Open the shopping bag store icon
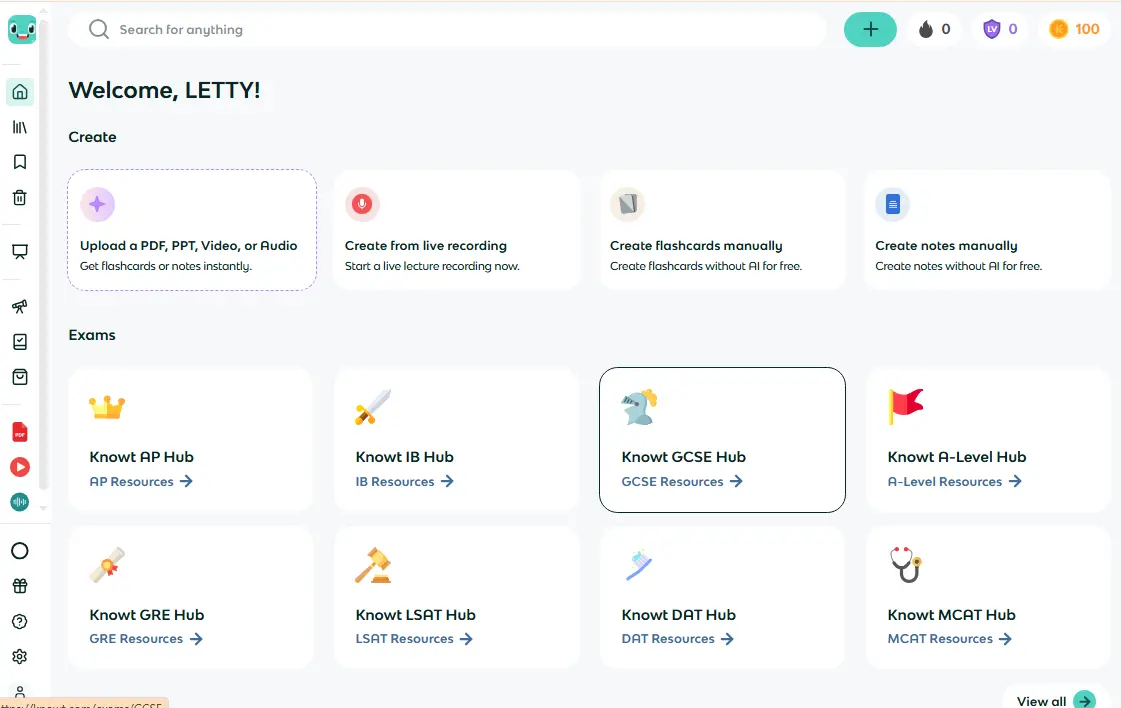The image size is (1121, 708). [x=20, y=377]
